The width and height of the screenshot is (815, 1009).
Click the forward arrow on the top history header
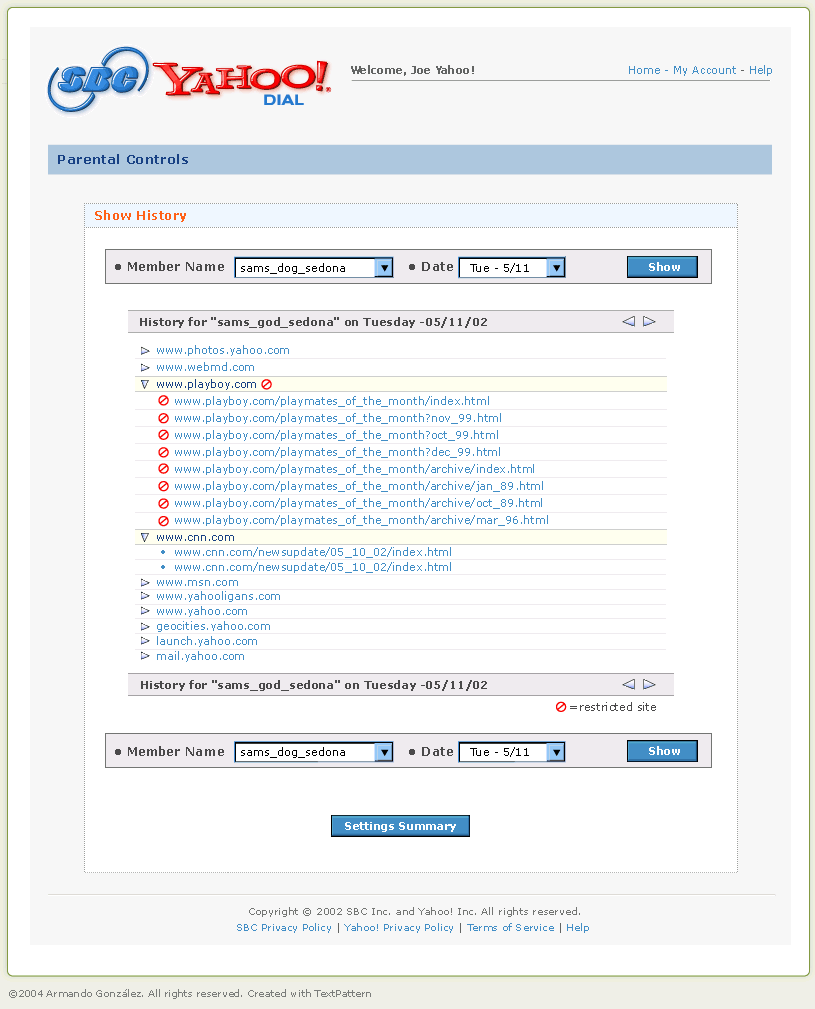(649, 321)
